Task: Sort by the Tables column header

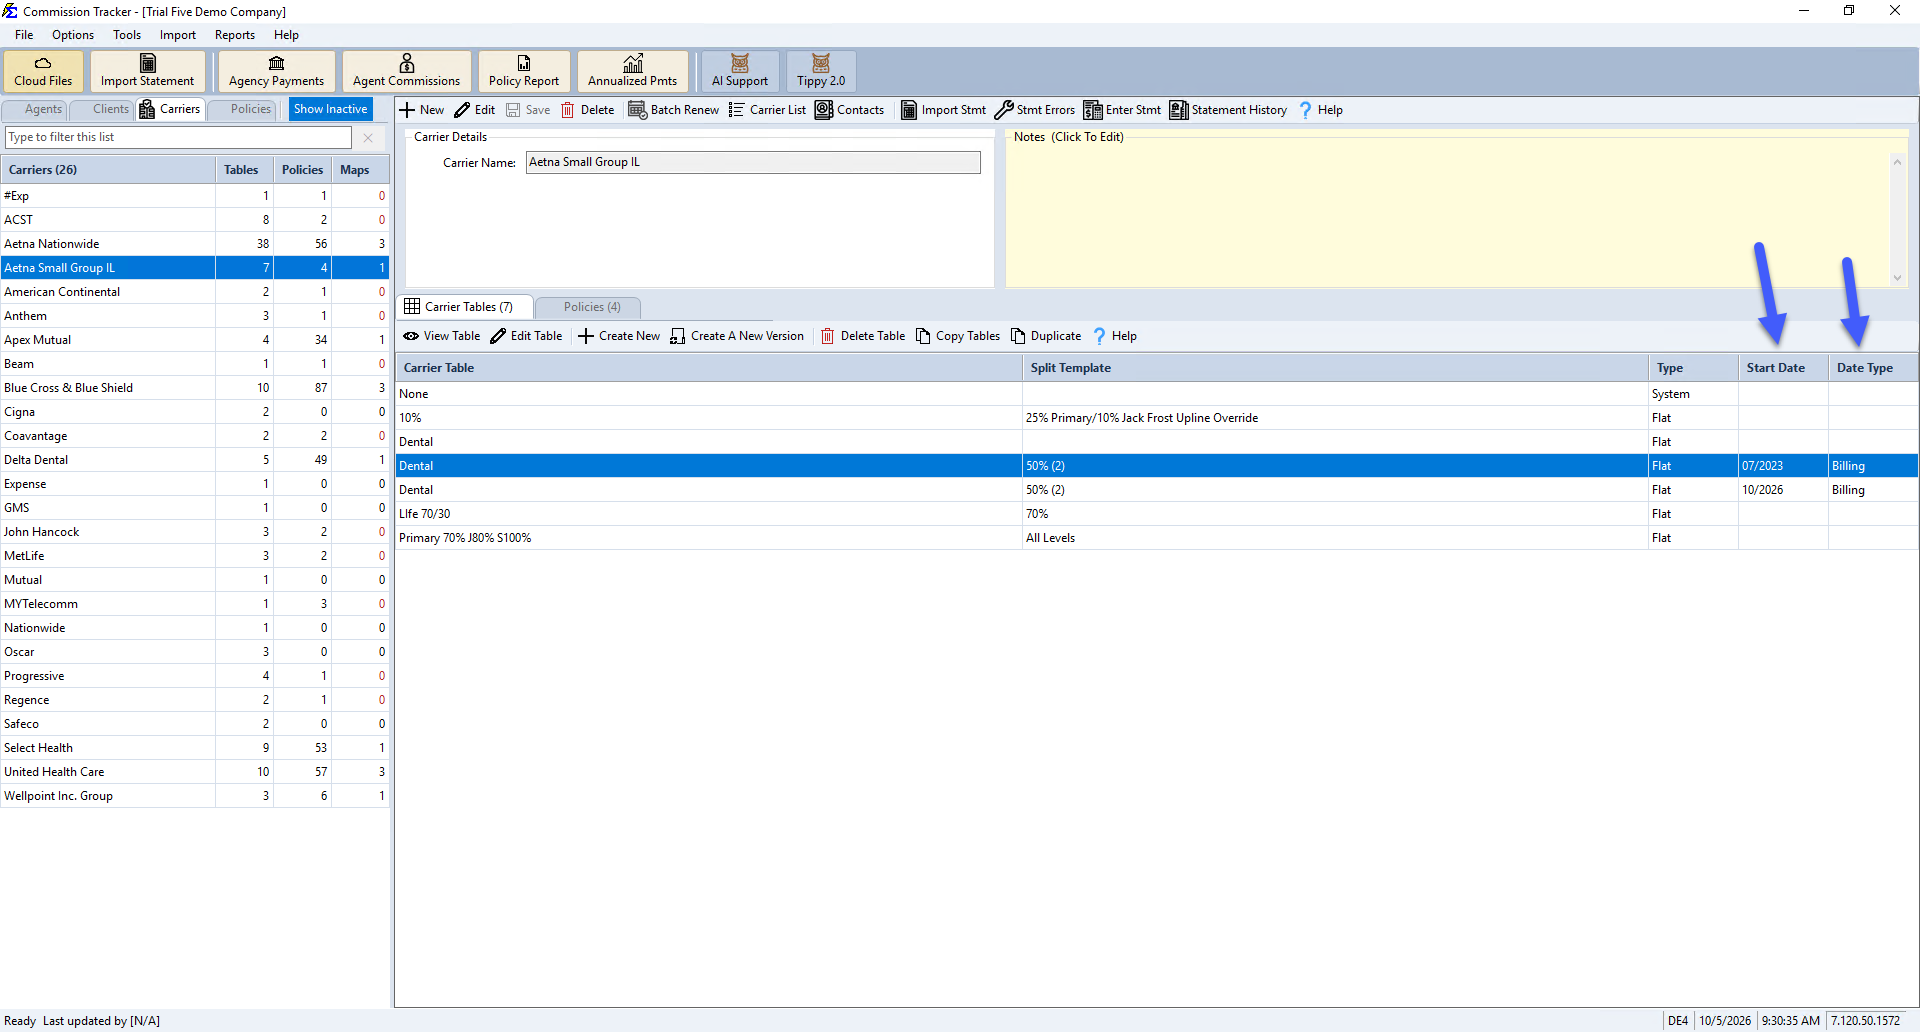Action: click(244, 170)
